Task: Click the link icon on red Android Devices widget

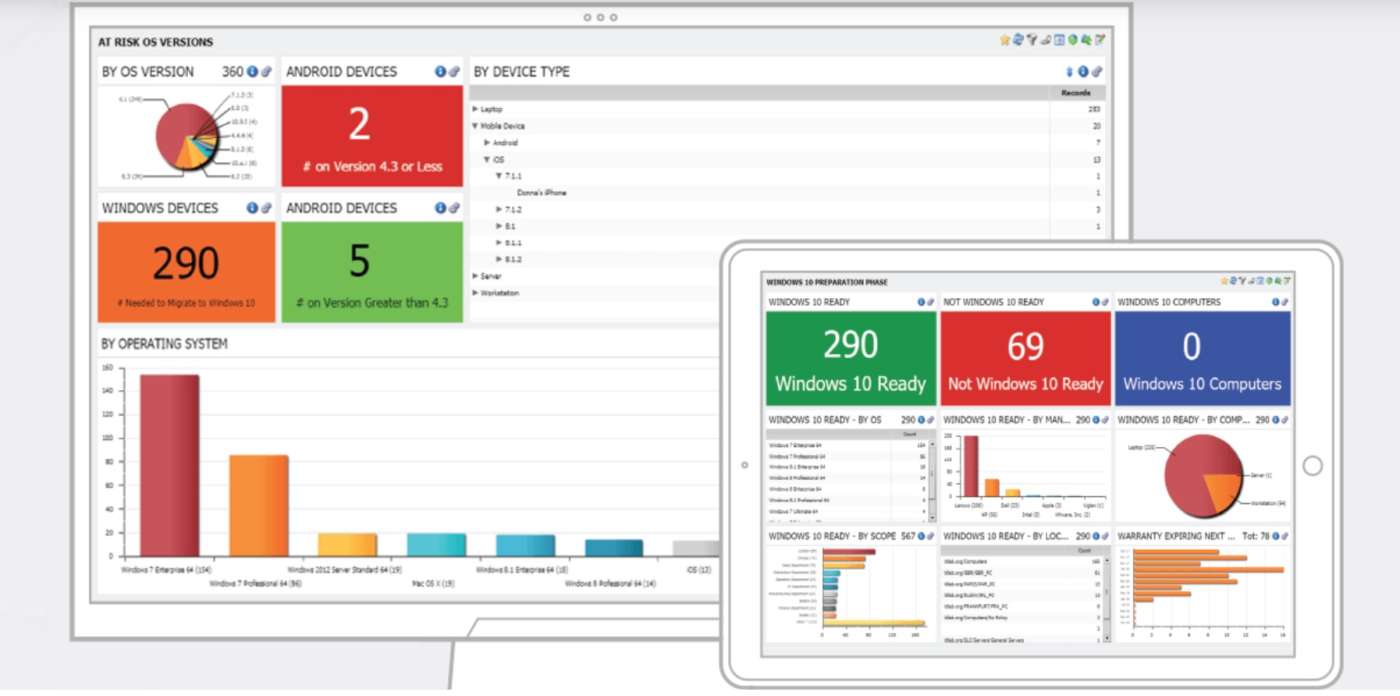Action: (x=454, y=72)
